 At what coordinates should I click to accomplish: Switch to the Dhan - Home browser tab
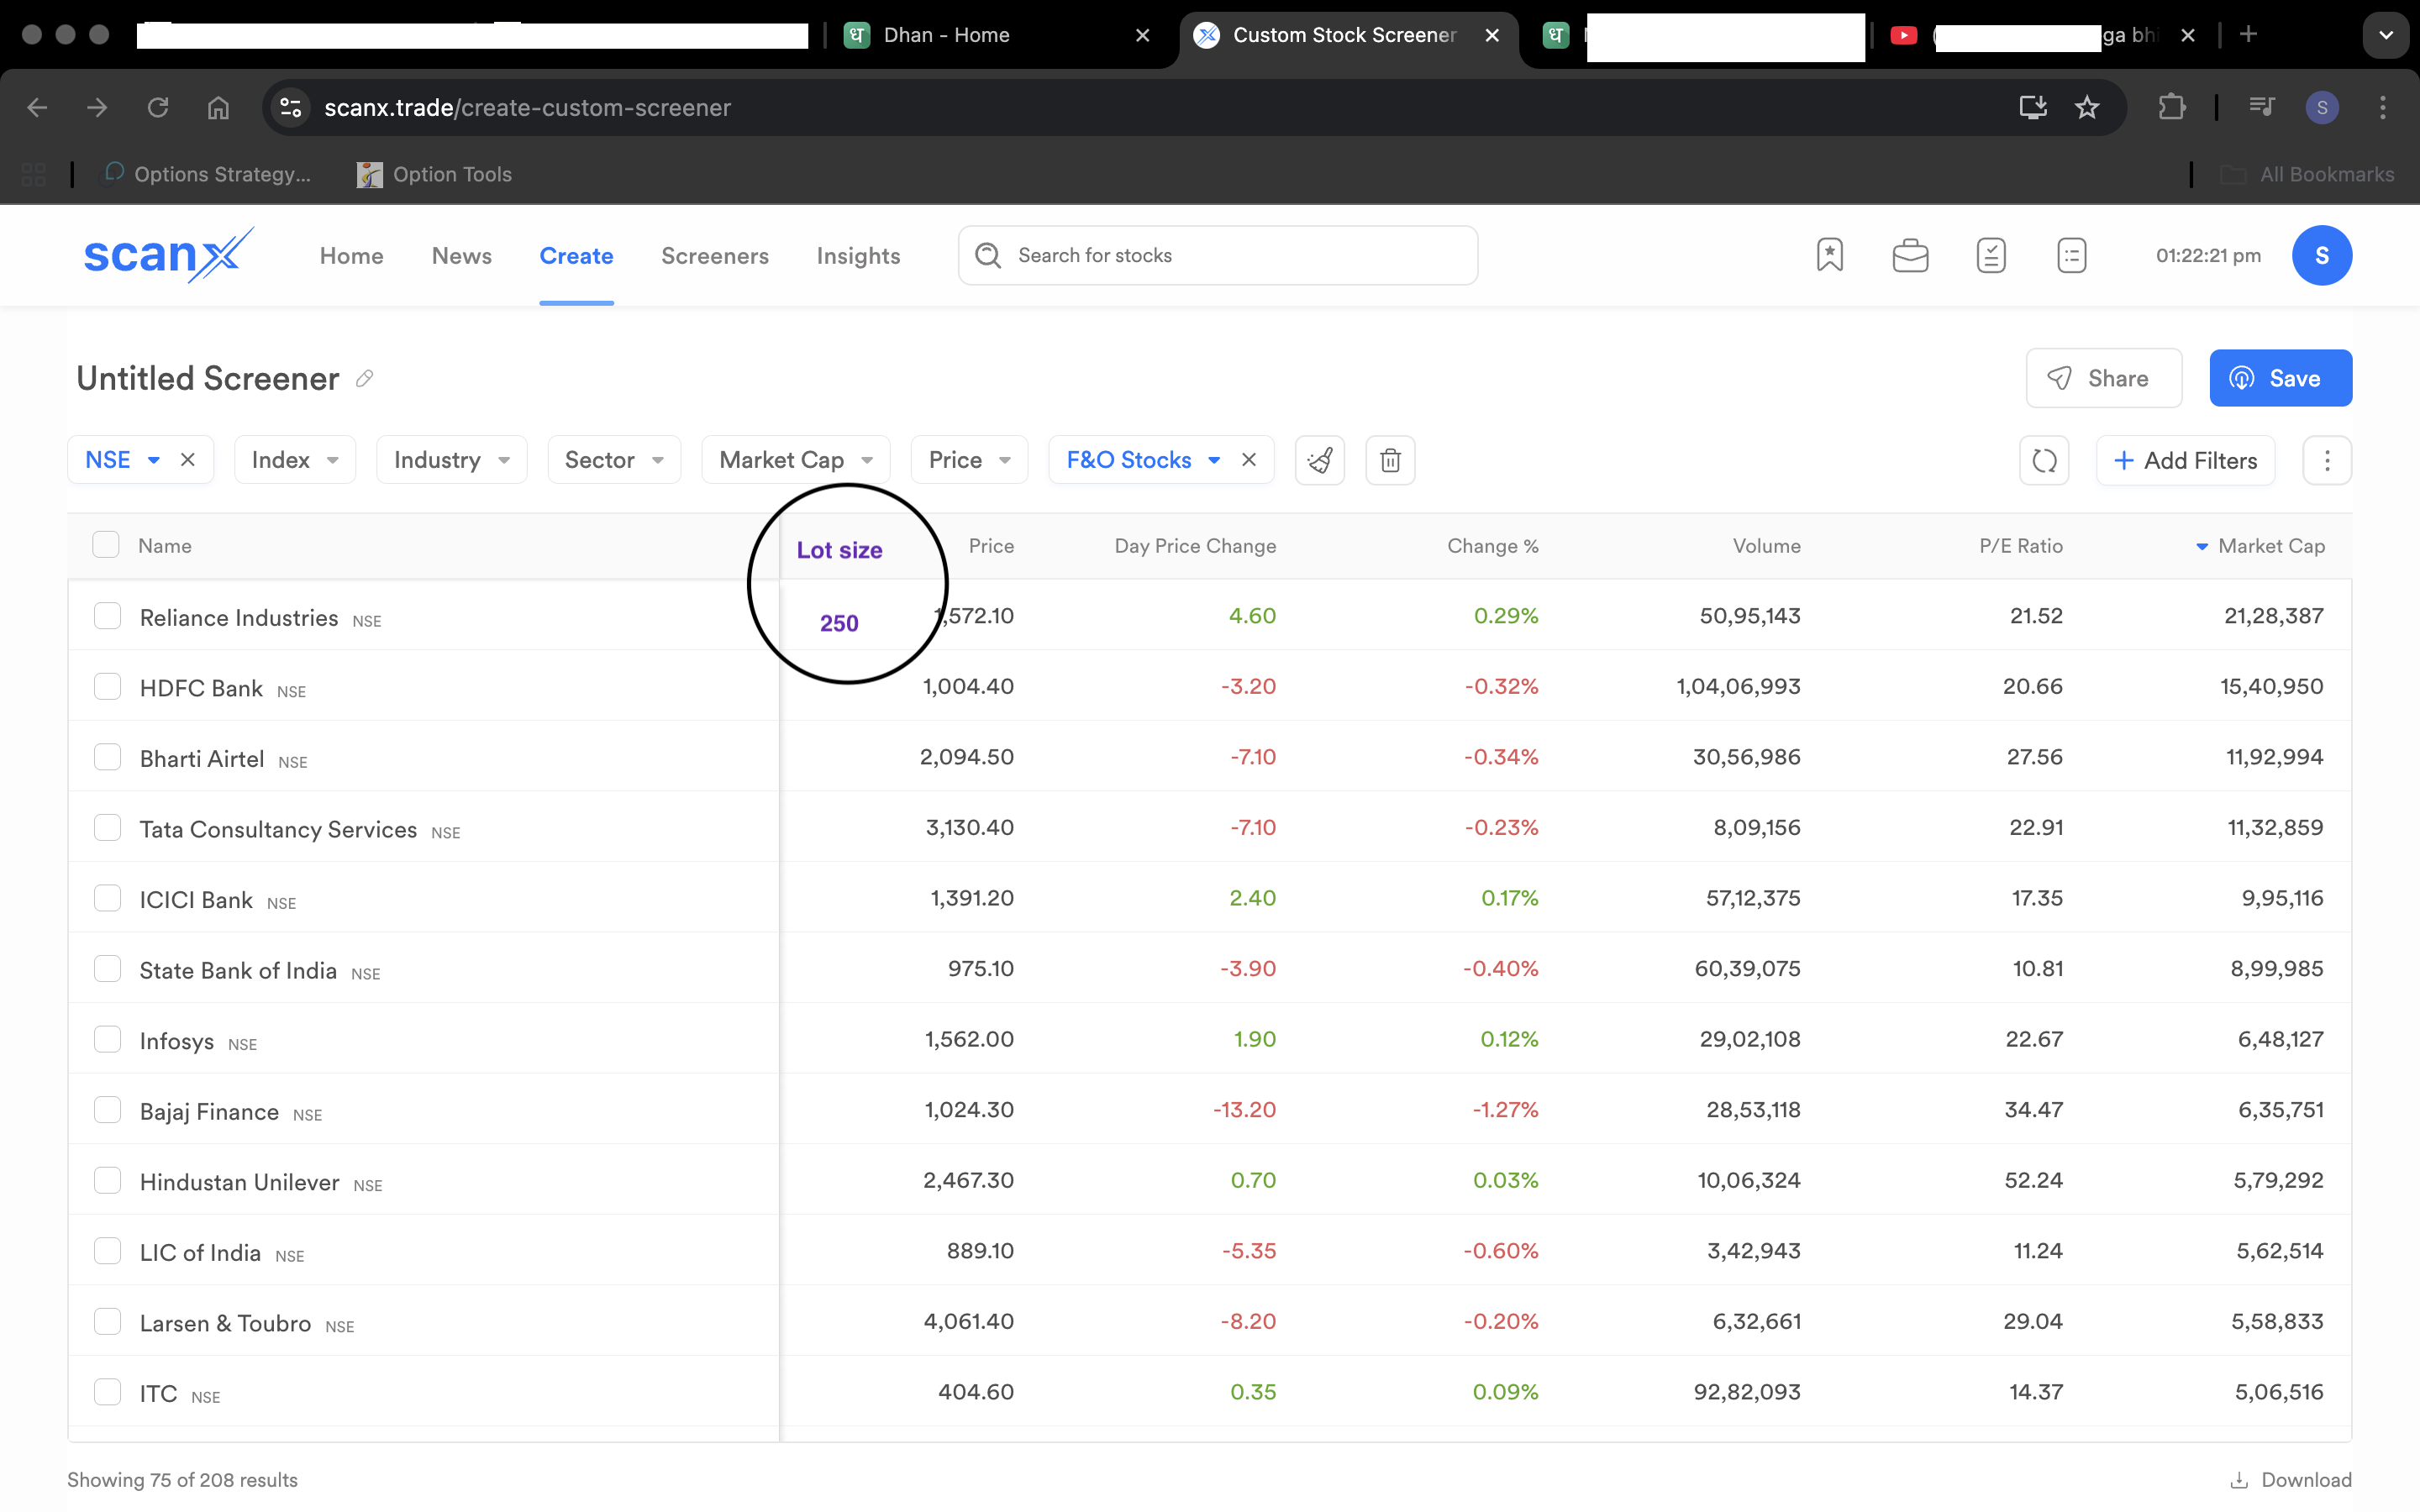(x=946, y=35)
